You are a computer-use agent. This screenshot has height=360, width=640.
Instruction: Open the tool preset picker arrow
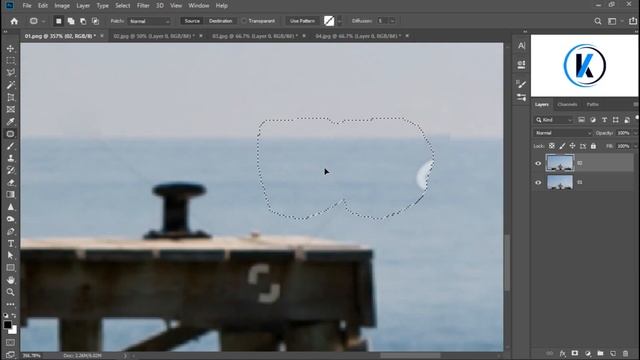tap(43, 21)
